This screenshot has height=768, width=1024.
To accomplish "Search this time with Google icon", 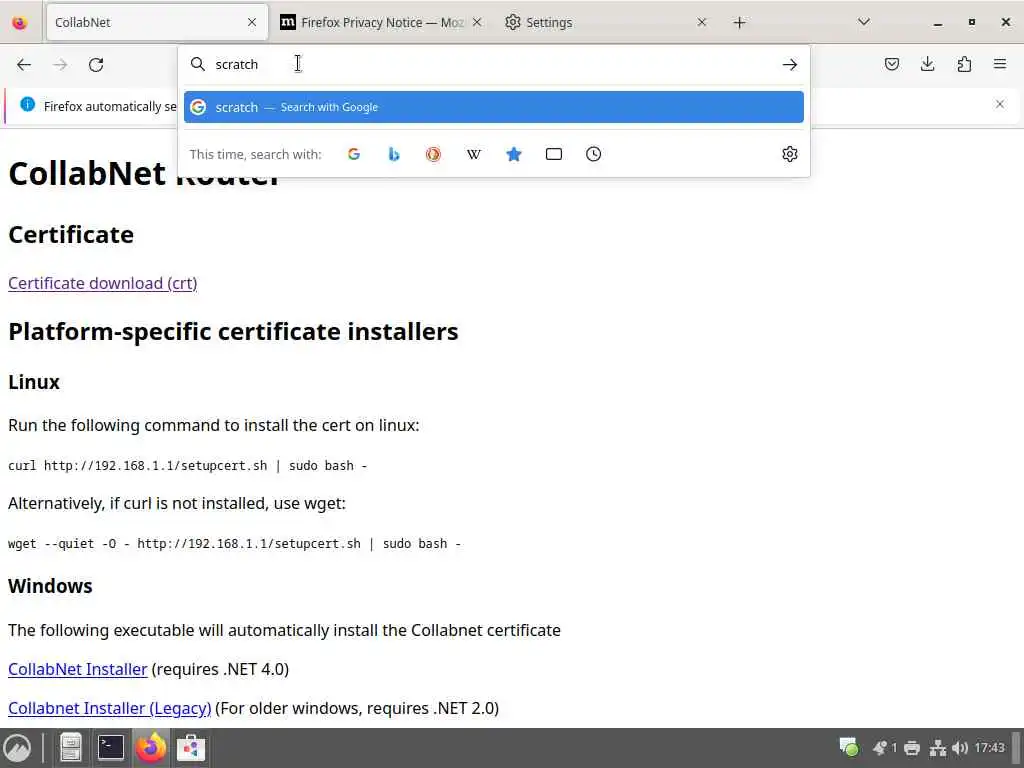I will (x=354, y=154).
